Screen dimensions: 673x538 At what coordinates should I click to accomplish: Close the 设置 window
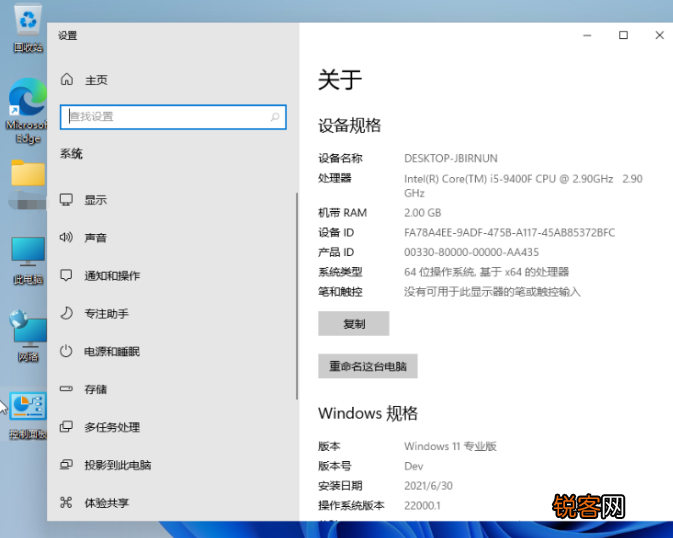[x=660, y=35]
